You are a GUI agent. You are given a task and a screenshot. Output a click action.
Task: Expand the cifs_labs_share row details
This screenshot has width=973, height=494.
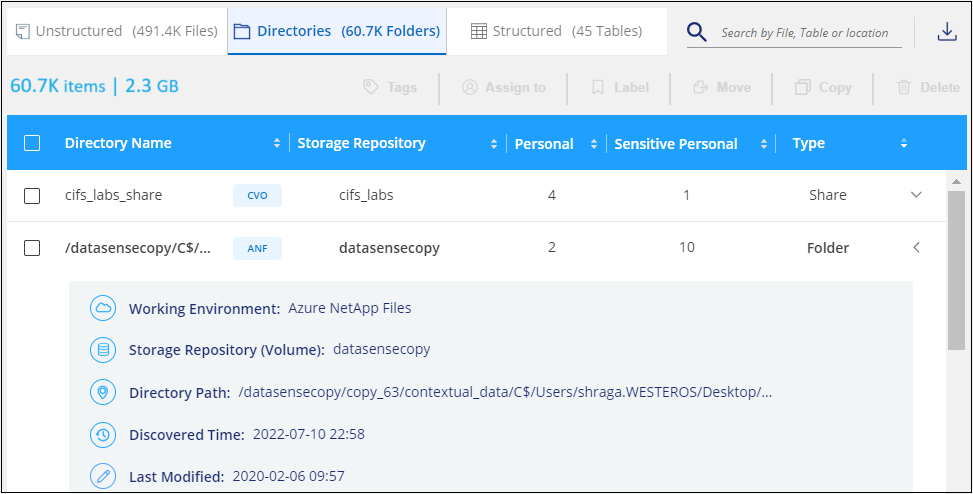point(916,195)
